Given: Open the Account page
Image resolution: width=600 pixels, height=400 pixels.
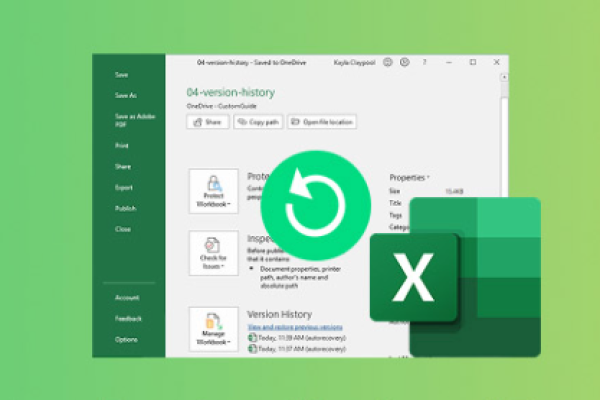Looking at the screenshot, I should (127, 297).
